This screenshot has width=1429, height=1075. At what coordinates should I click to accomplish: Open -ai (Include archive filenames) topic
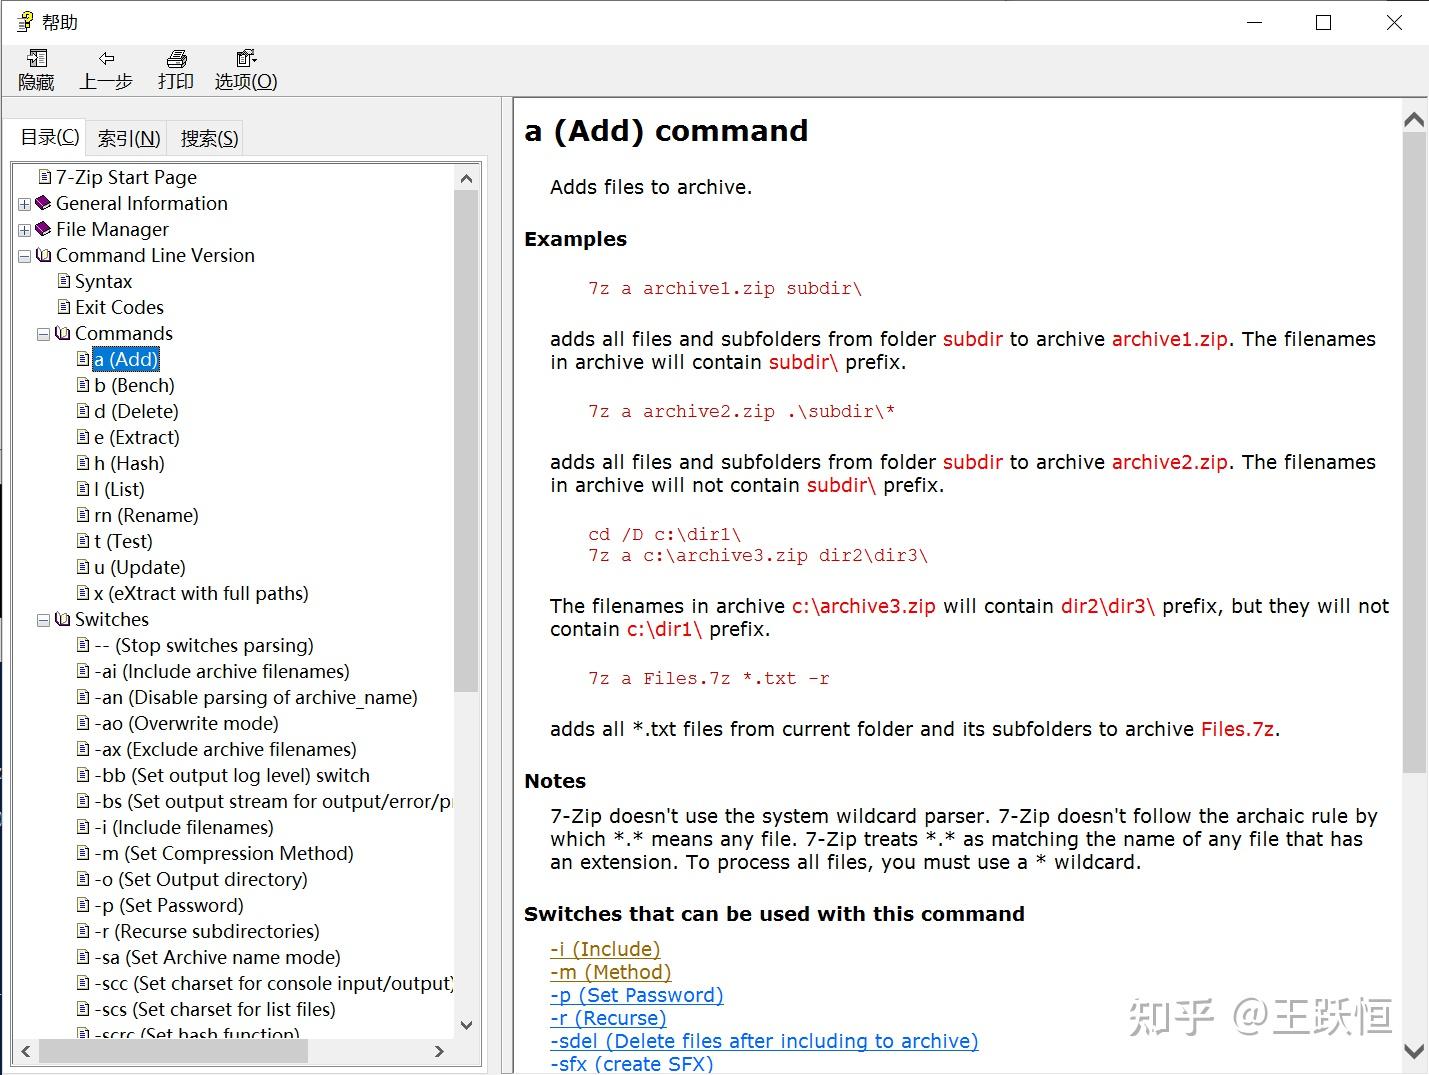coord(222,671)
